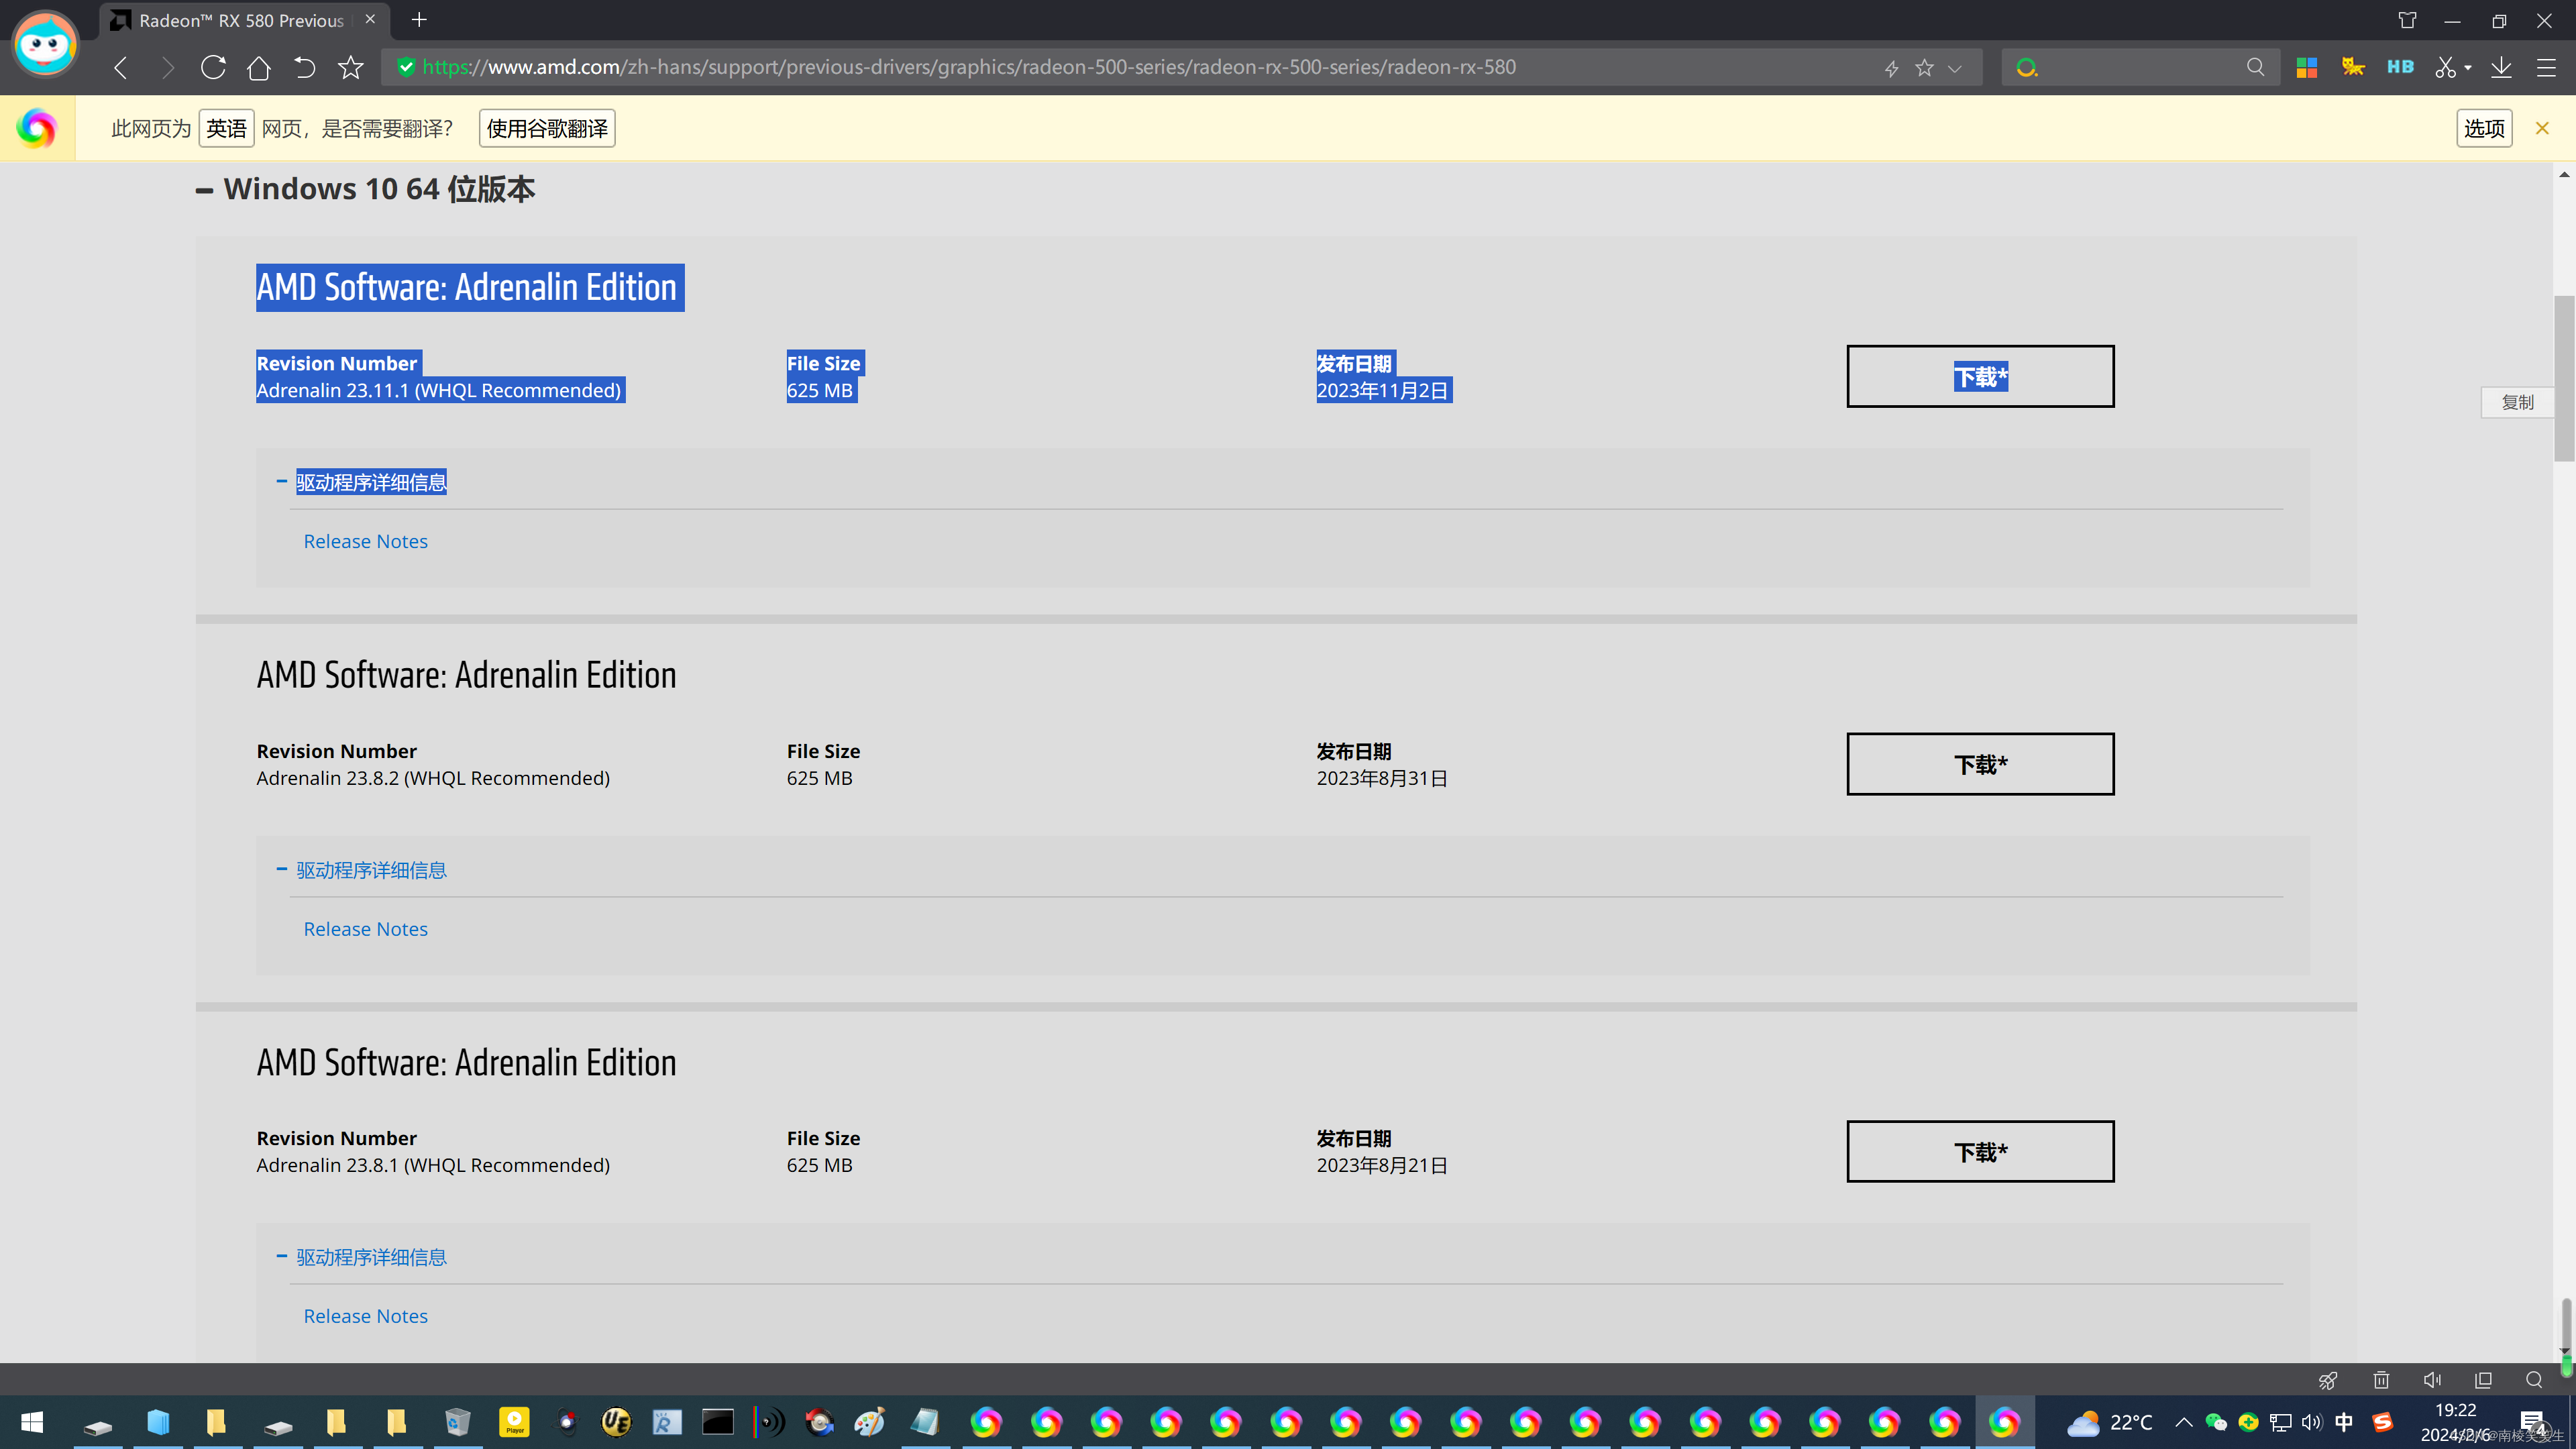This screenshot has height=1449, width=2576.
Task: Click the page vertical scrollbar thumb
Action: pos(2564,378)
